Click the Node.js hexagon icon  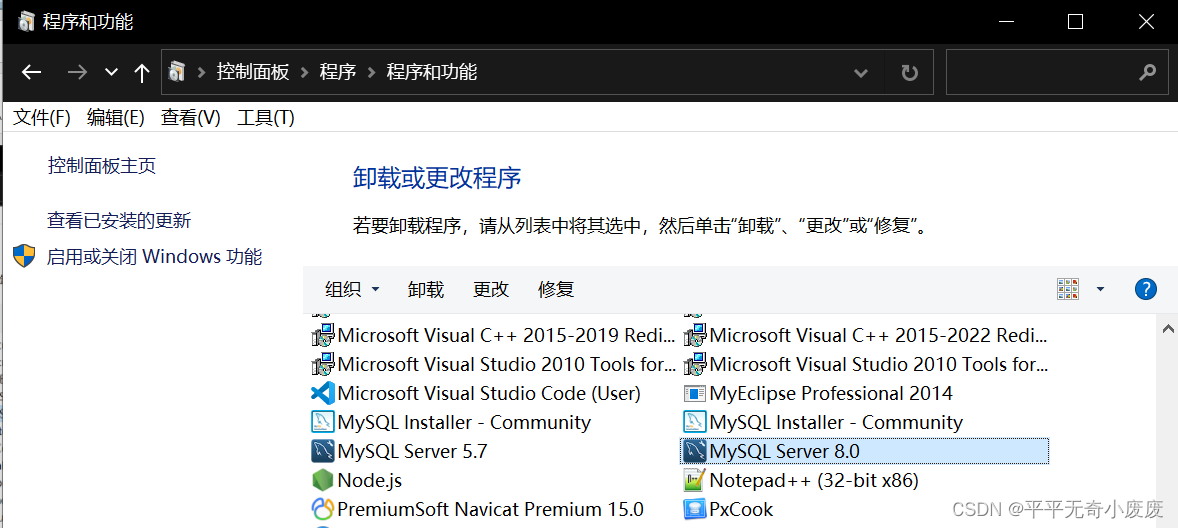pyautogui.click(x=322, y=480)
